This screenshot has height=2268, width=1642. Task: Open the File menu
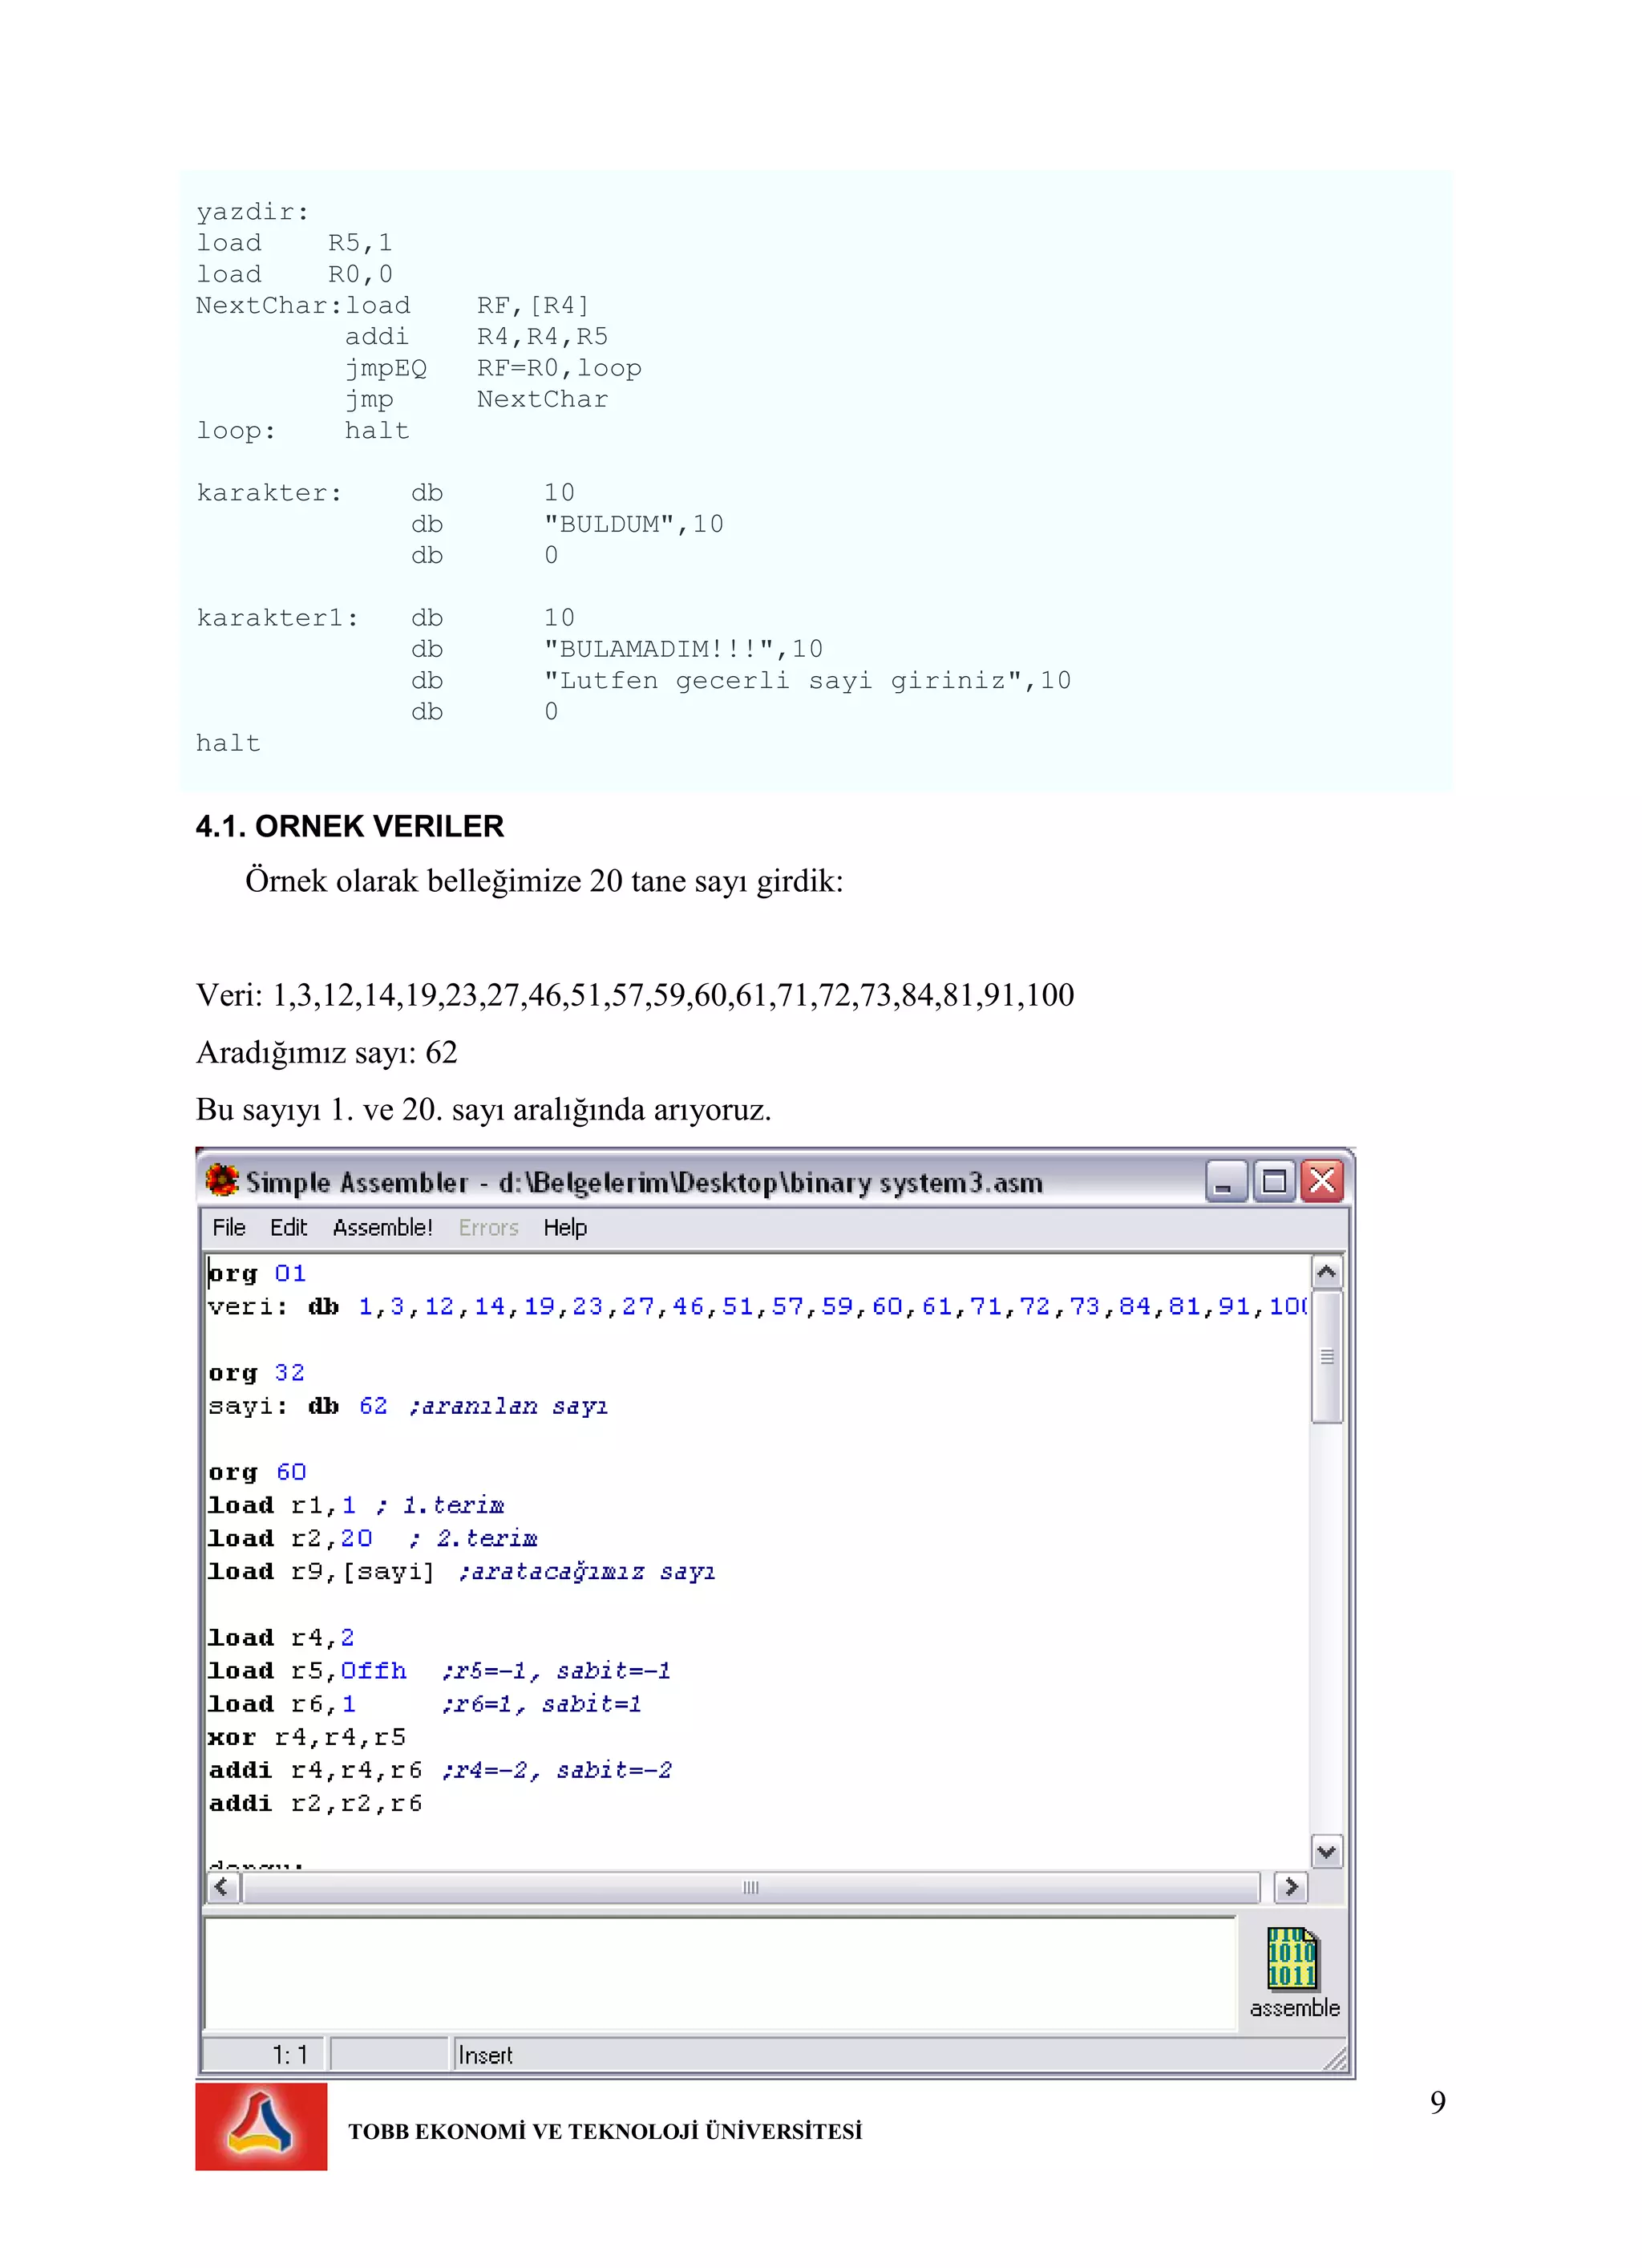tap(229, 1227)
